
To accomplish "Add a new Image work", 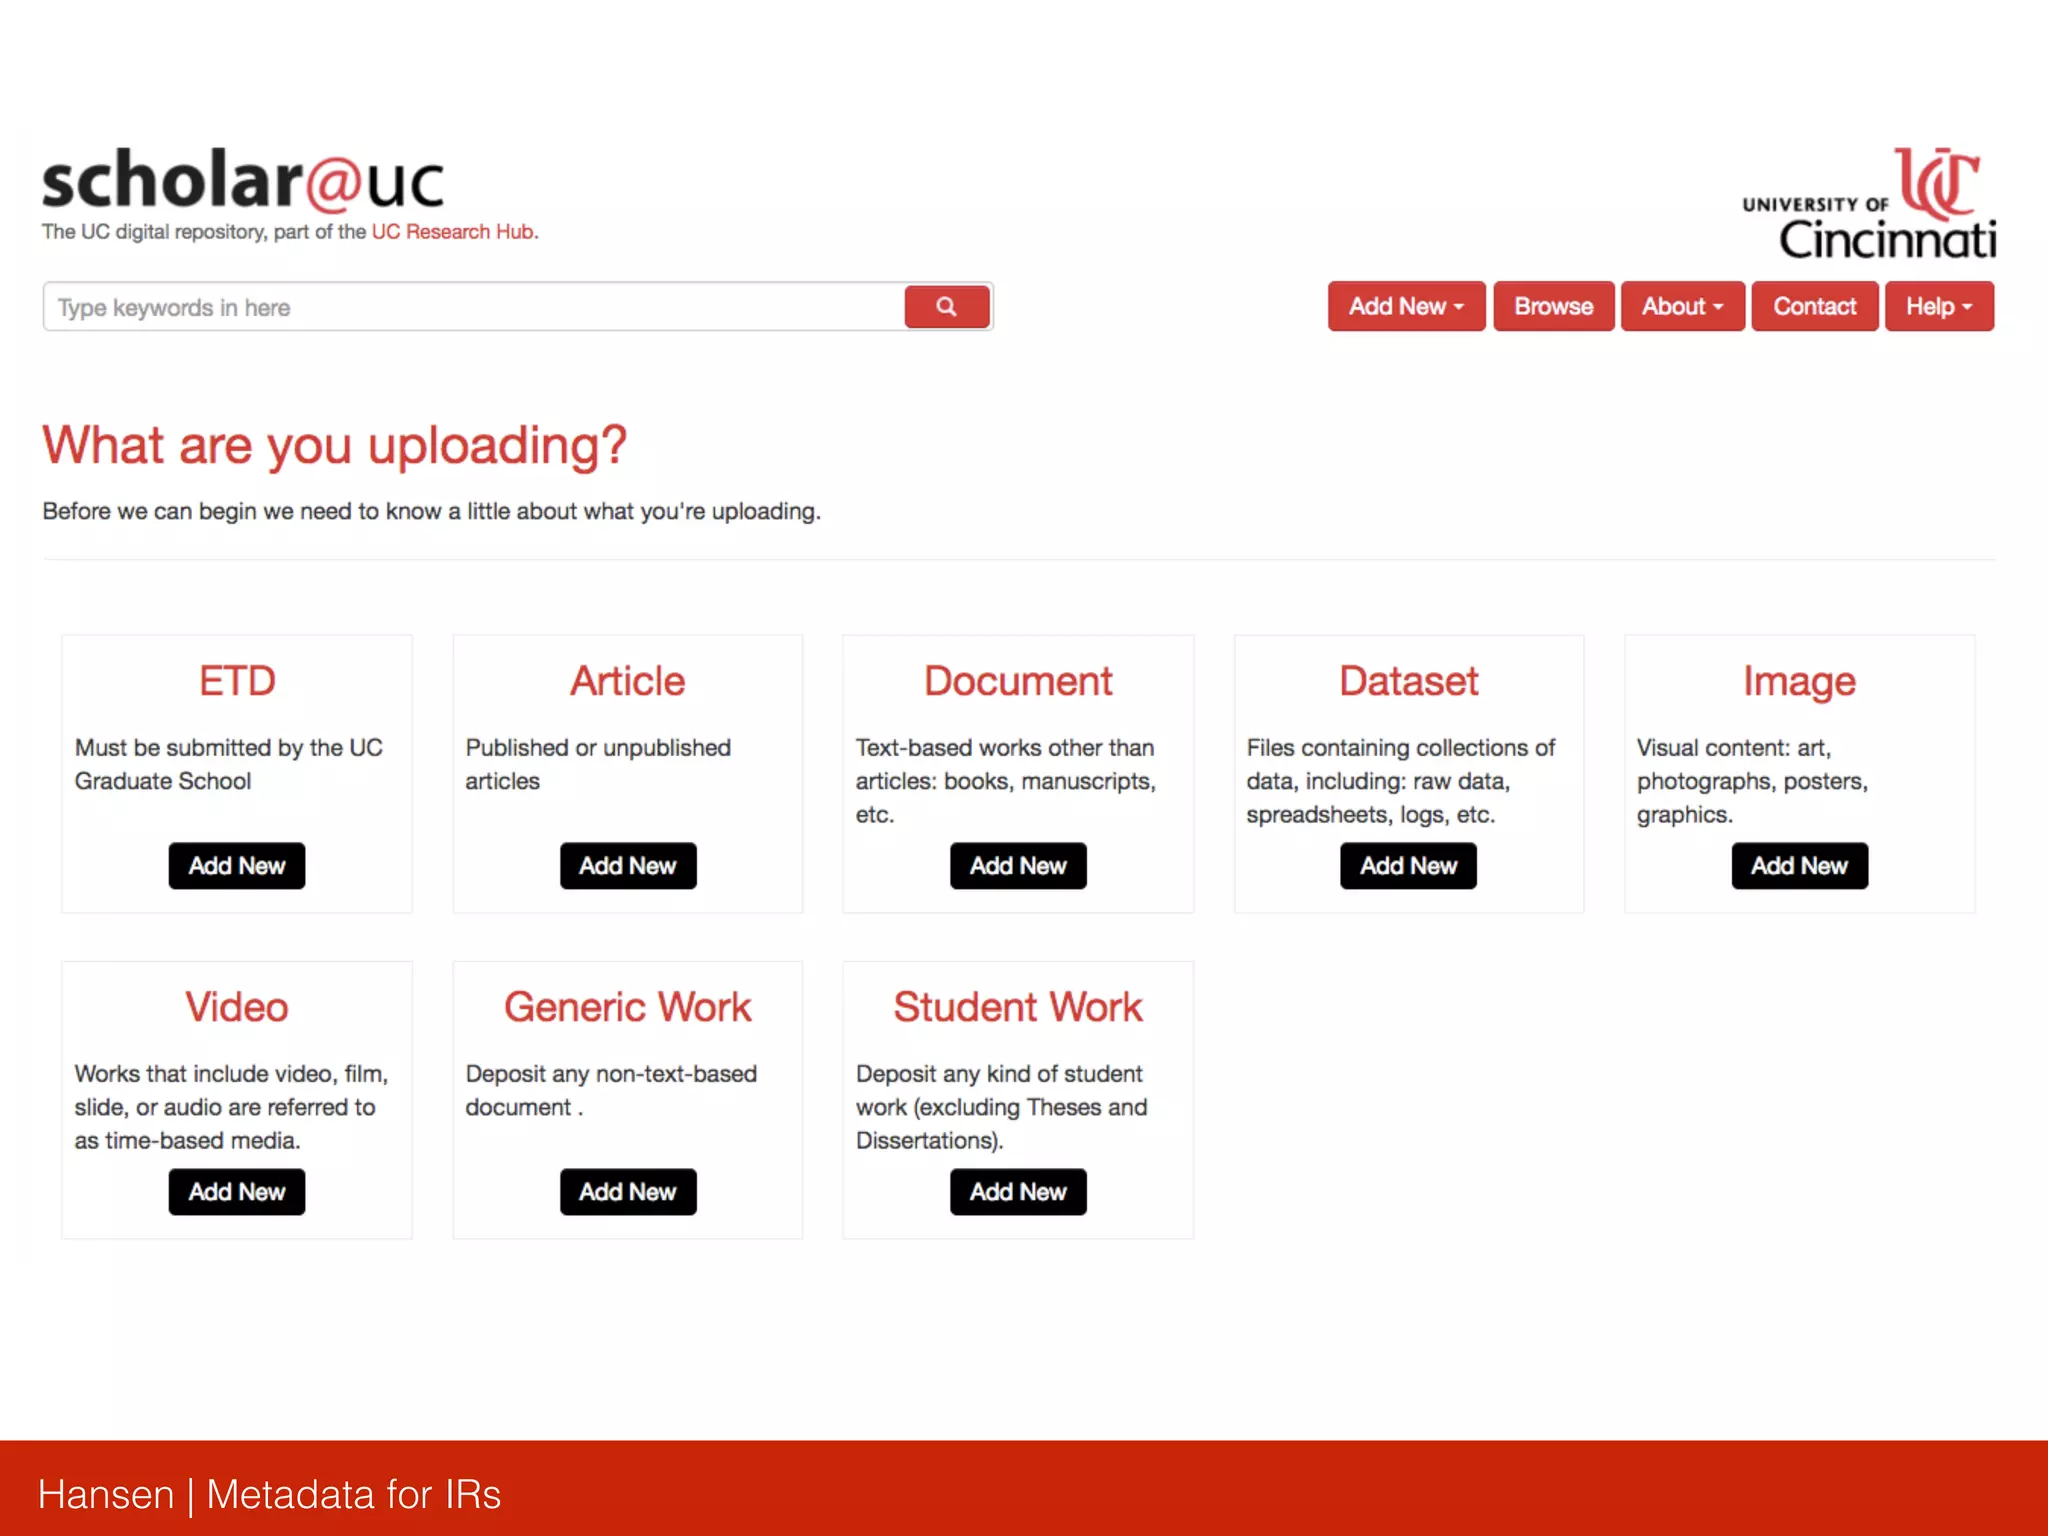I will tap(1798, 866).
